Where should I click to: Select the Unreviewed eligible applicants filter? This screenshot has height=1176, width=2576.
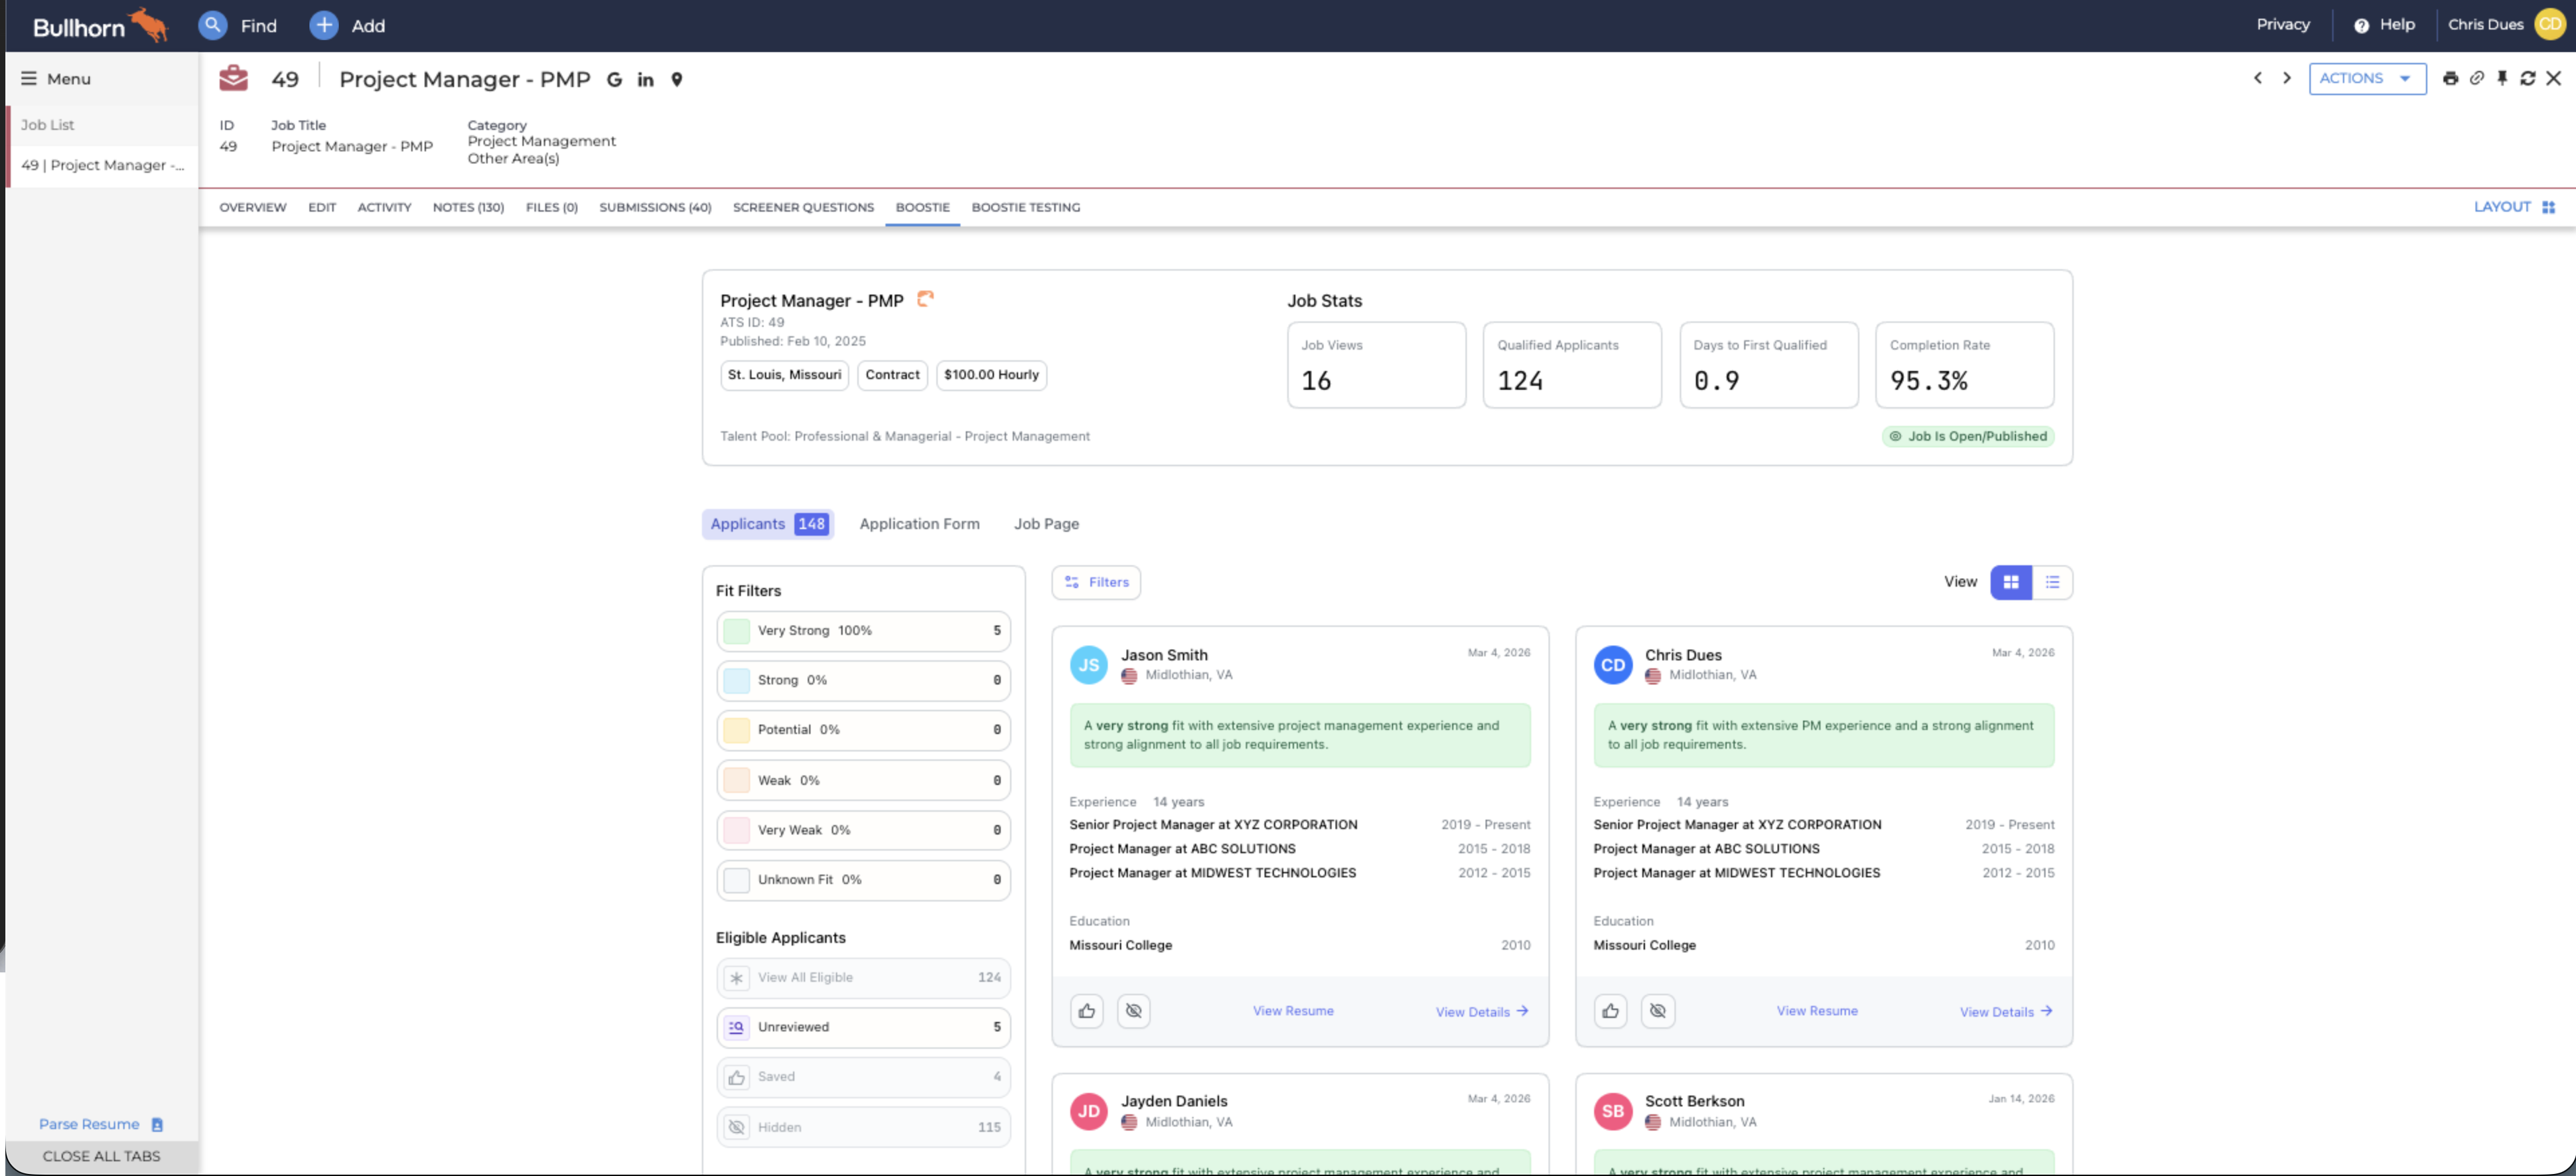(x=862, y=1027)
